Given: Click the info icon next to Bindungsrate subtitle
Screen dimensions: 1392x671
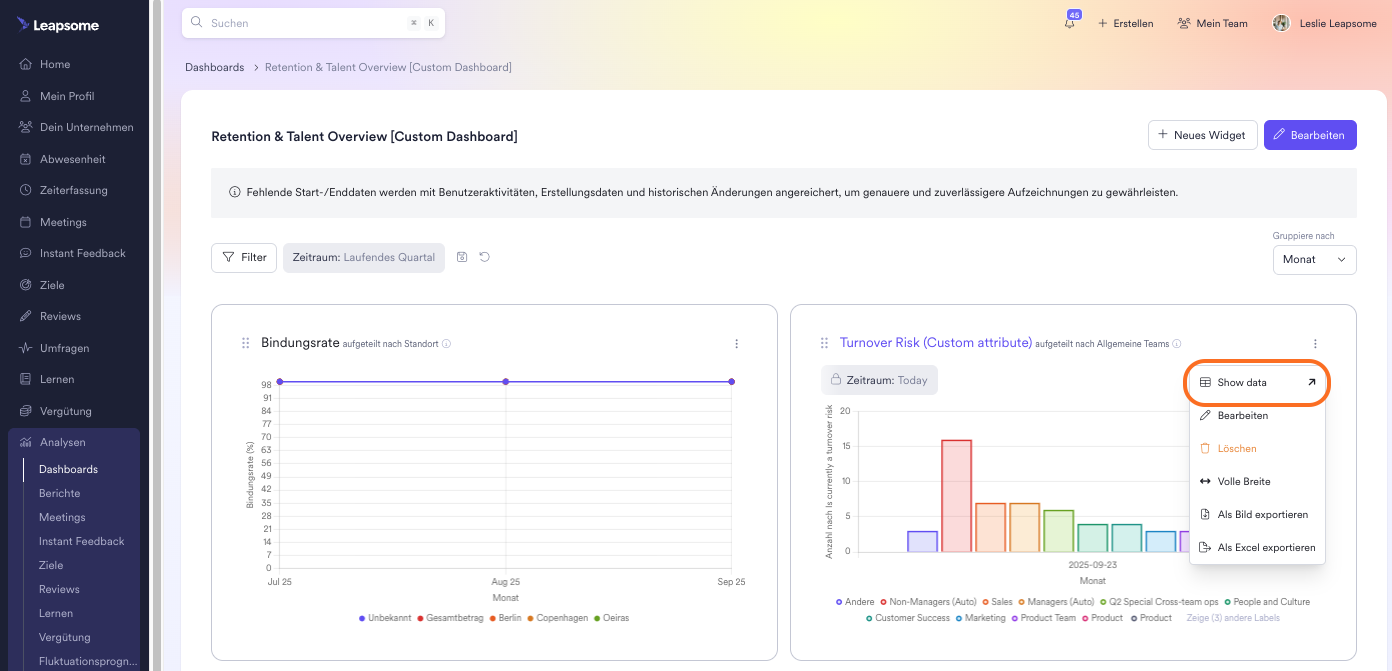Looking at the screenshot, I should 447,344.
